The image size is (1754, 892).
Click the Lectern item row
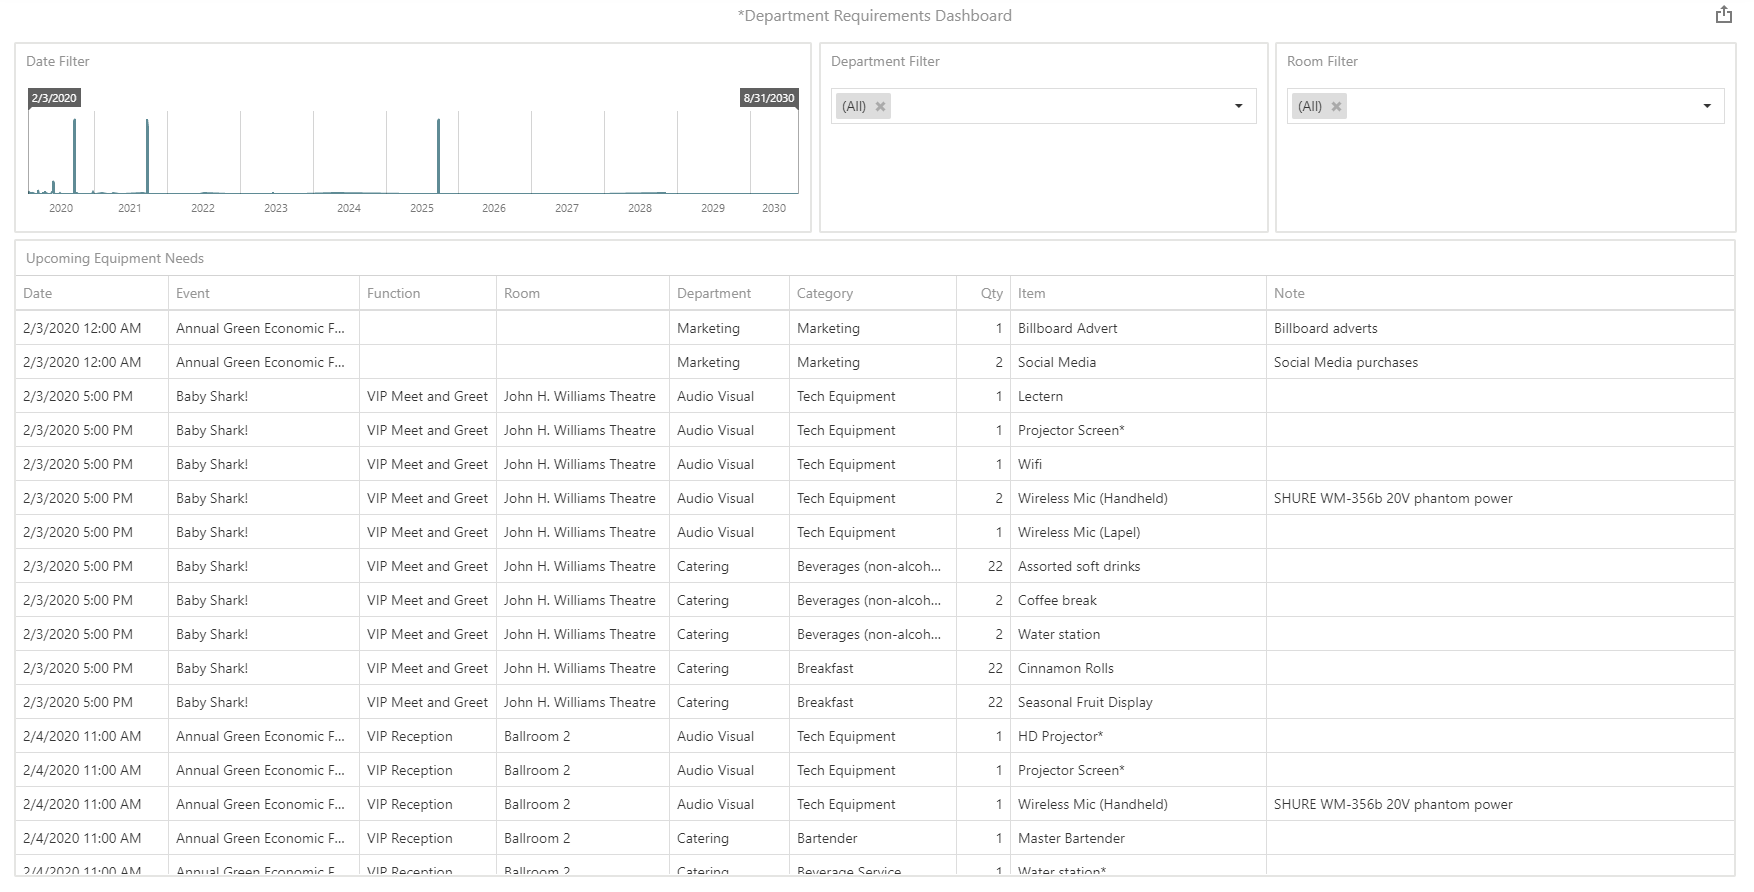(x=875, y=396)
